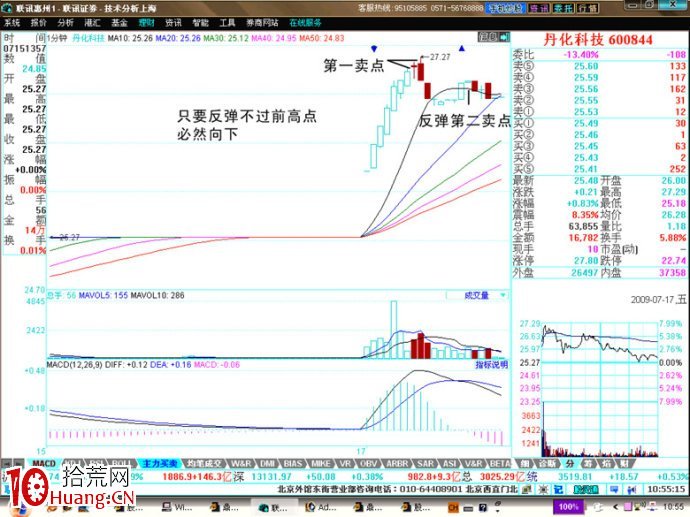This screenshot has width=690, height=517.
Task: Open the 基金 menu
Action: point(119,23)
